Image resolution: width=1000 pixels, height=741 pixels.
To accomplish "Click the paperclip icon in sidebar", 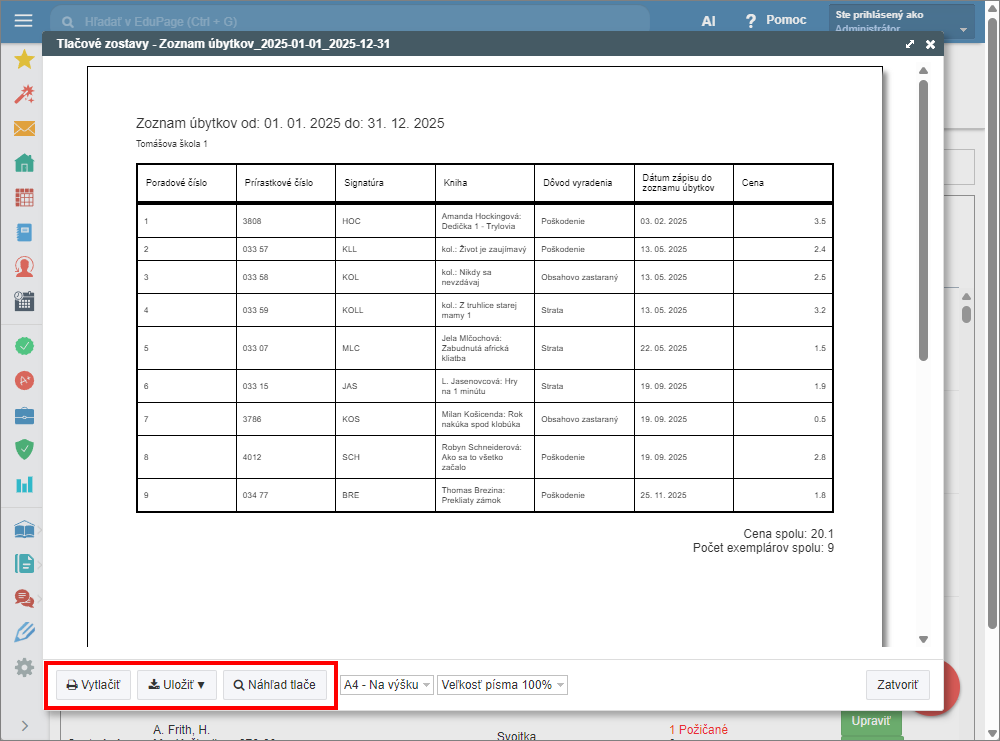I will (24, 632).
